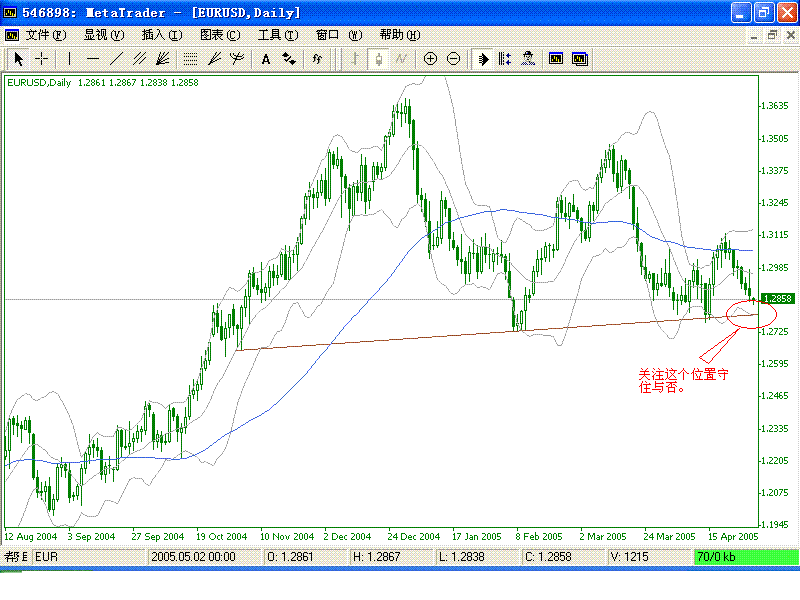This screenshot has height=600, width=800.
Task: Select the arrow cursor tool
Action: tap(18, 59)
